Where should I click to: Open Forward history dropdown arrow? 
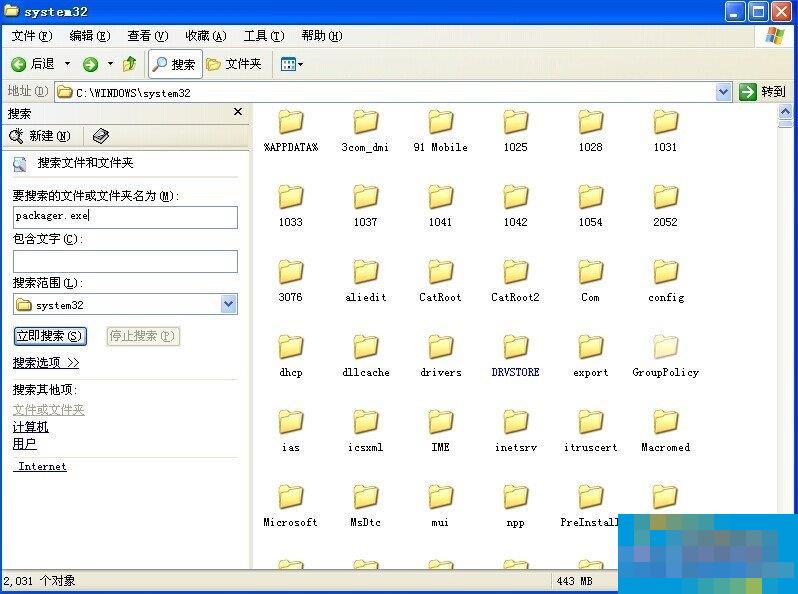click(x=110, y=64)
